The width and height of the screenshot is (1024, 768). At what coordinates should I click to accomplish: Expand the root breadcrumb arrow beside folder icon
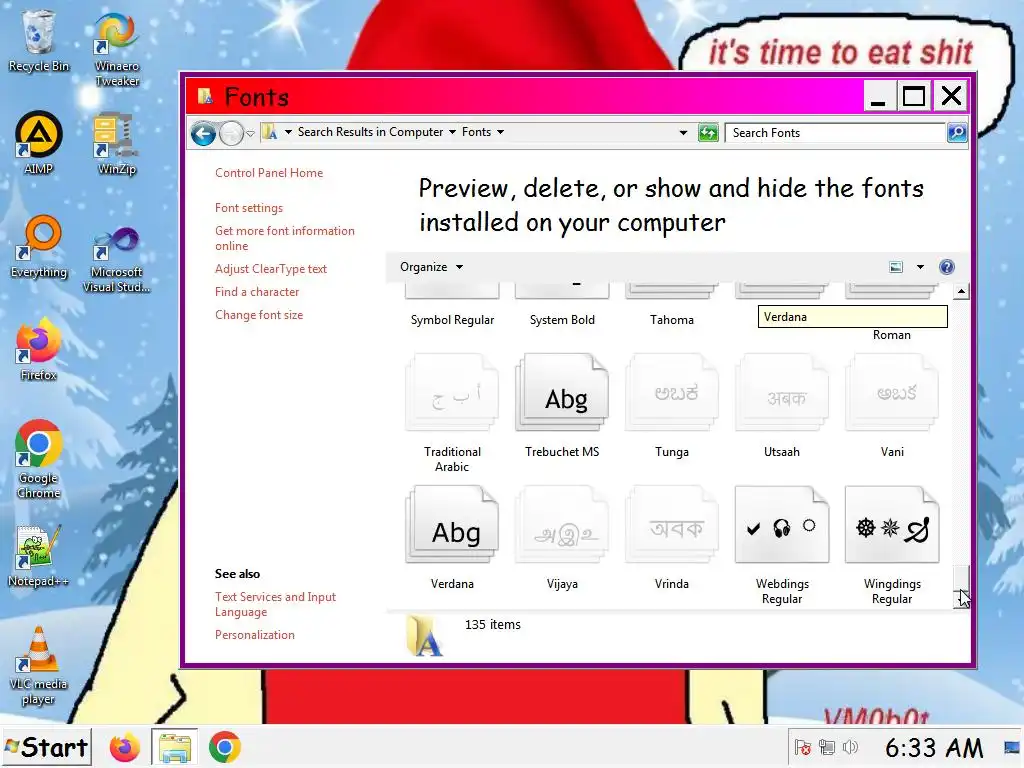click(288, 132)
